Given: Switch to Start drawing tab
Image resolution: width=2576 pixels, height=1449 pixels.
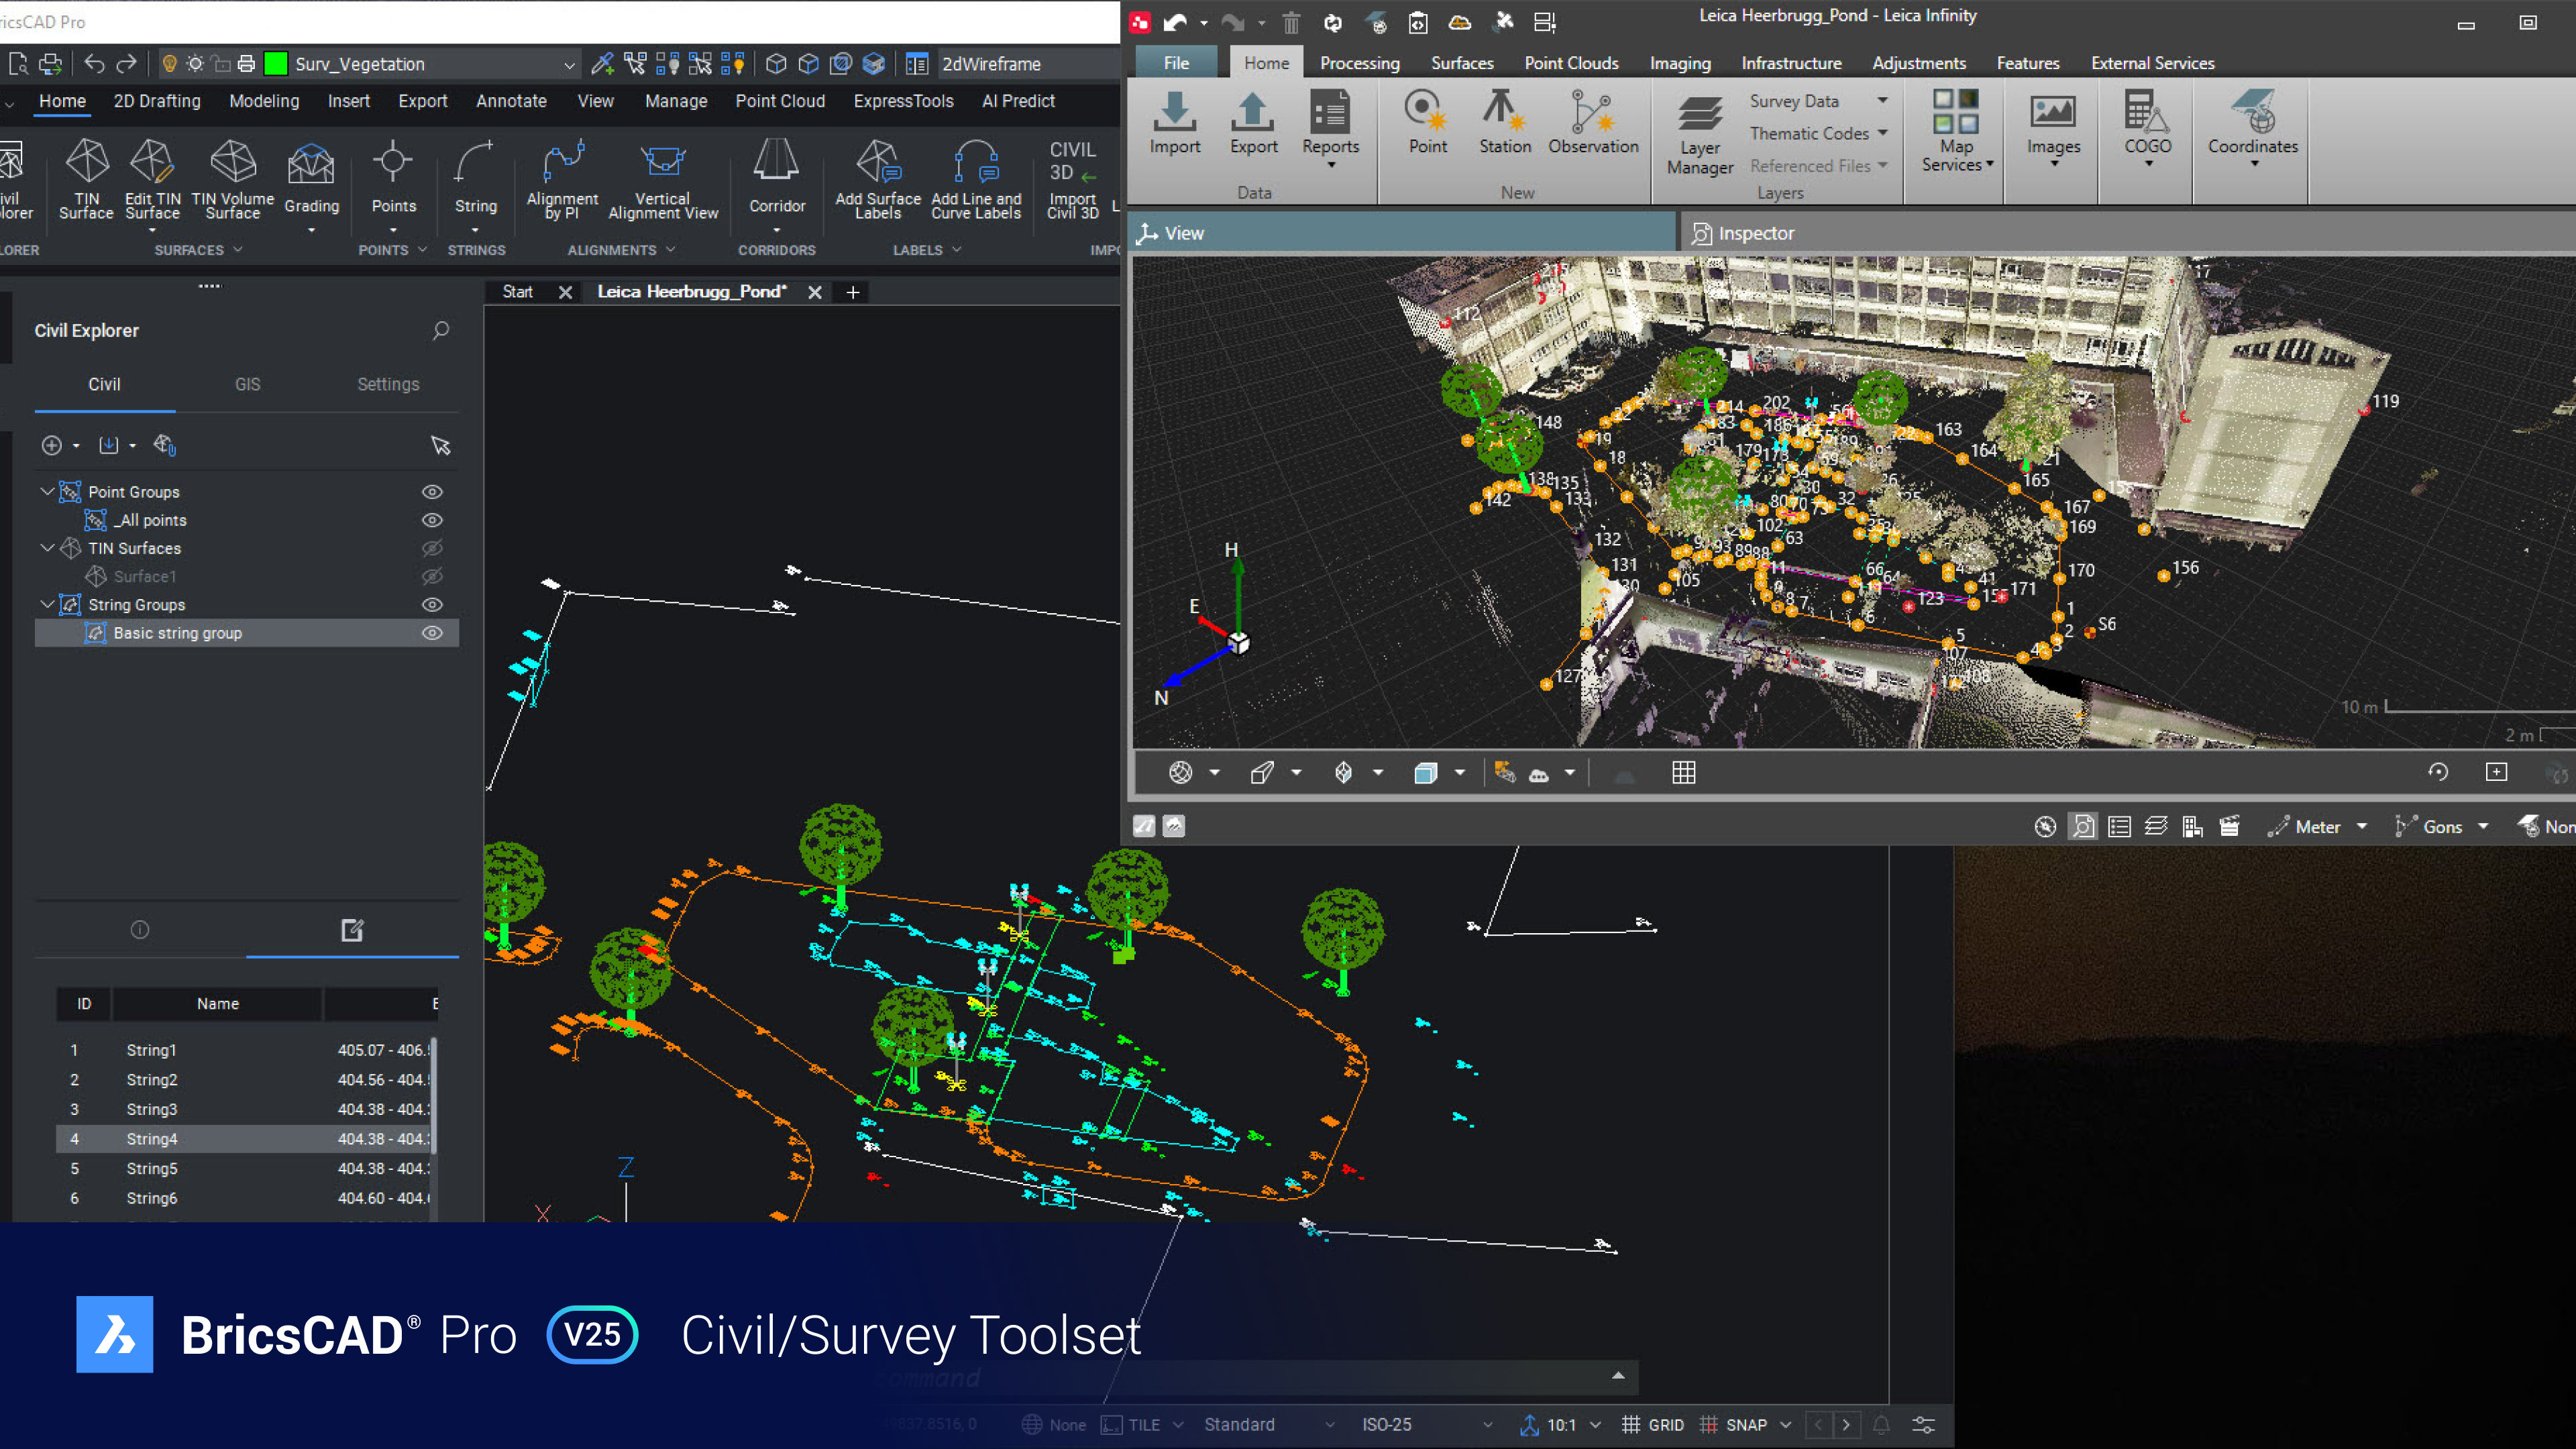Looking at the screenshot, I should pyautogui.click(x=517, y=292).
